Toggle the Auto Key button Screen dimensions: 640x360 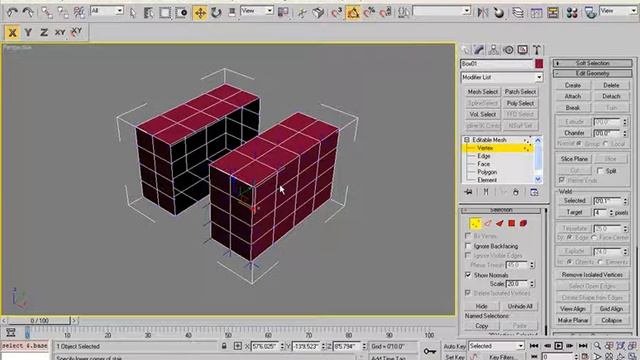(455, 346)
